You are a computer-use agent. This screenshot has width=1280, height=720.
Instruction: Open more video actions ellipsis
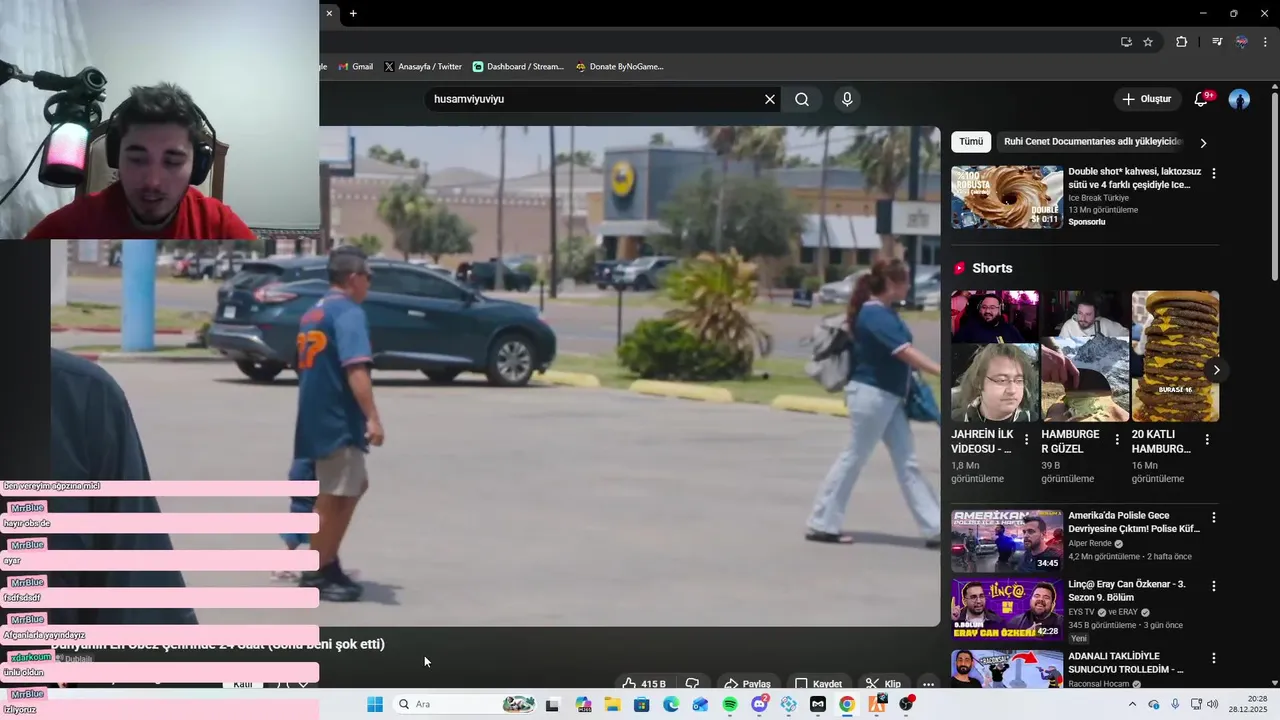928,684
